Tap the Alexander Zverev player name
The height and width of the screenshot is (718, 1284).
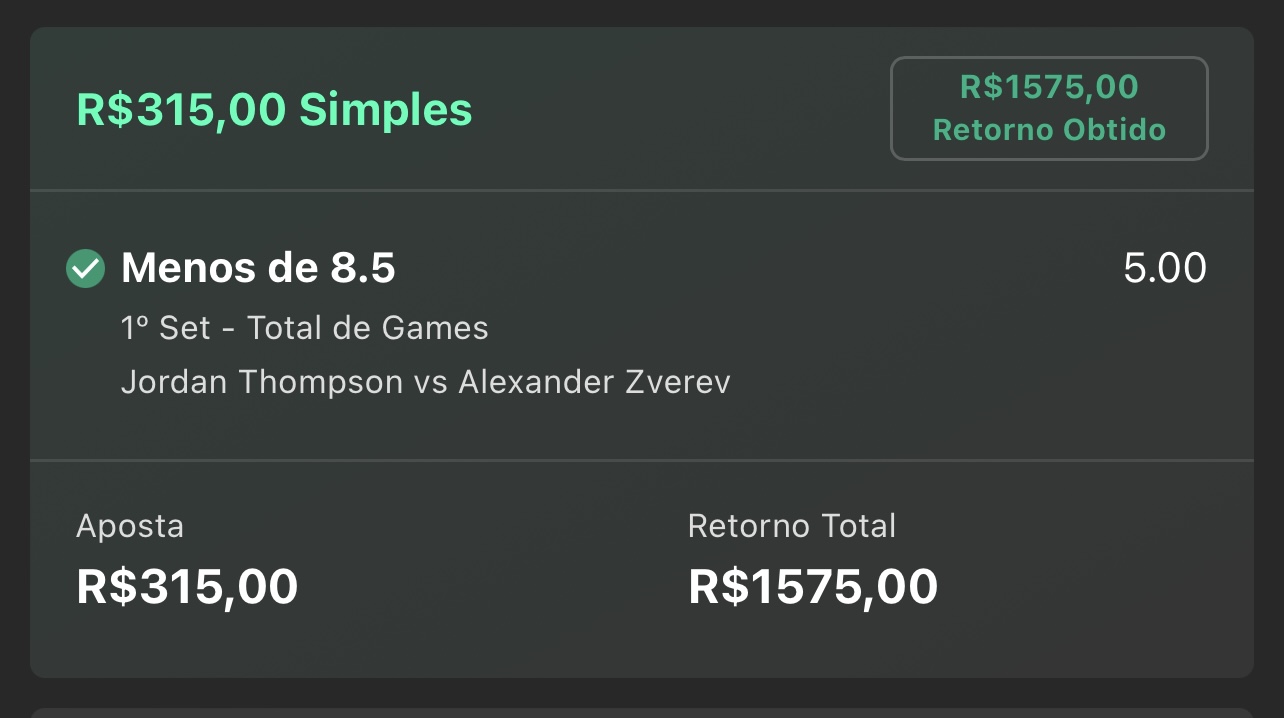pyautogui.click(x=594, y=382)
